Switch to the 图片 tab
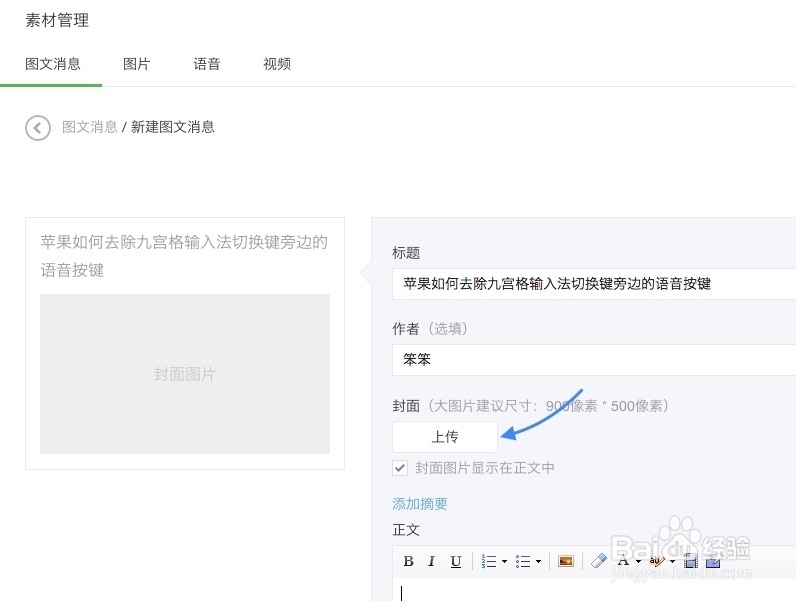This screenshot has height=601, width=796. [137, 64]
